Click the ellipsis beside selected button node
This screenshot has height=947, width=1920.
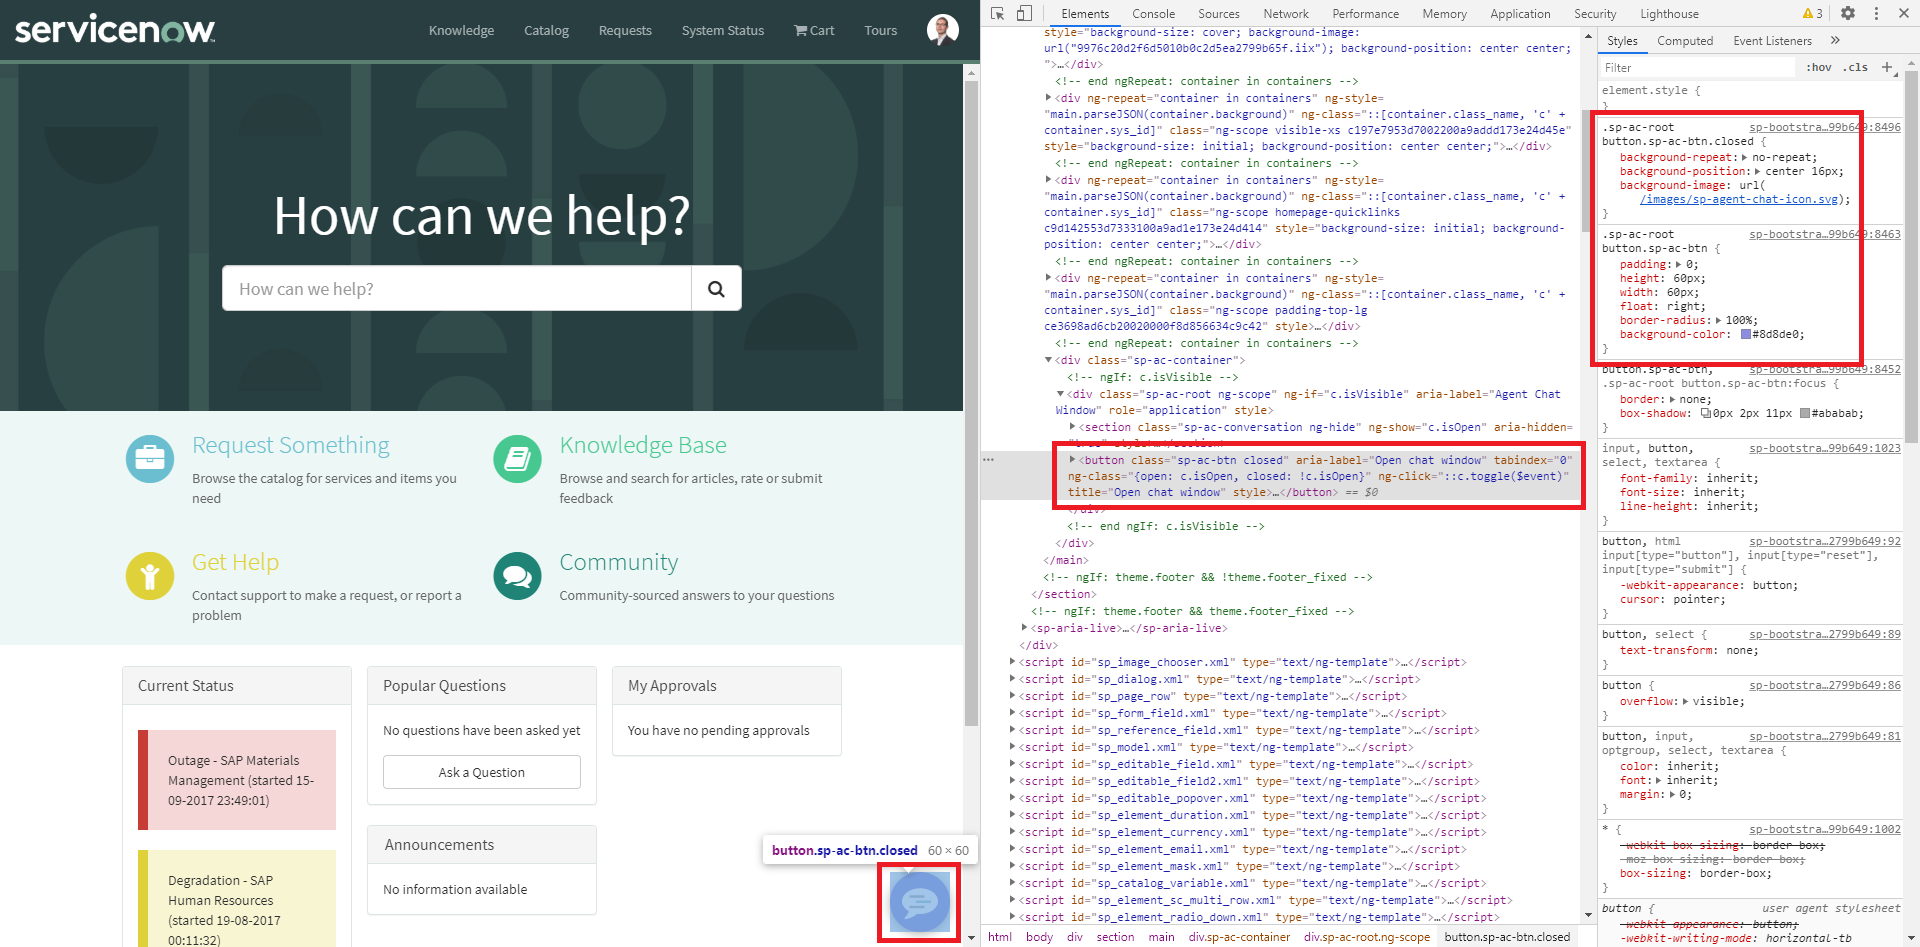pyautogui.click(x=988, y=460)
